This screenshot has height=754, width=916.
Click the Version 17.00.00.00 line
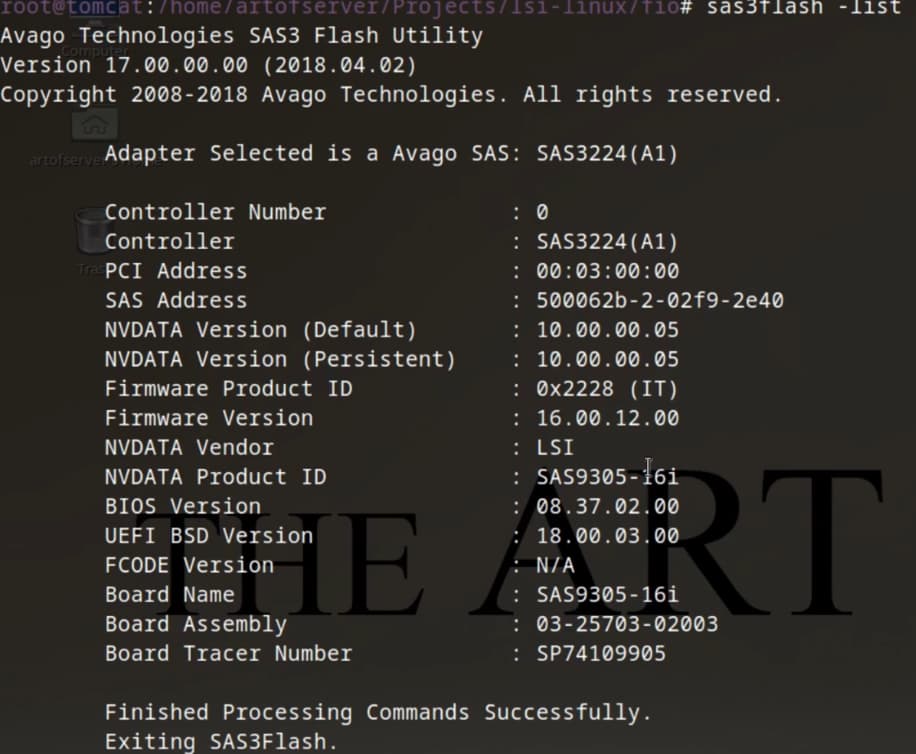208,66
